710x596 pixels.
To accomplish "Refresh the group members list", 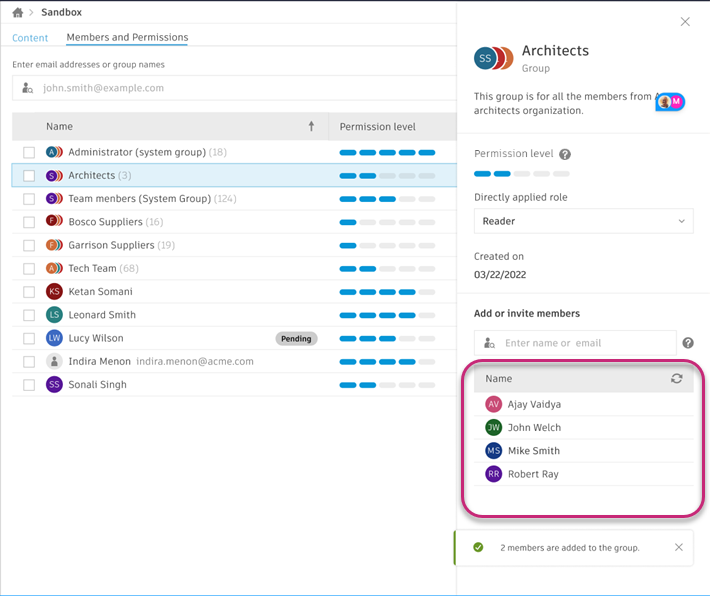I will point(677,379).
